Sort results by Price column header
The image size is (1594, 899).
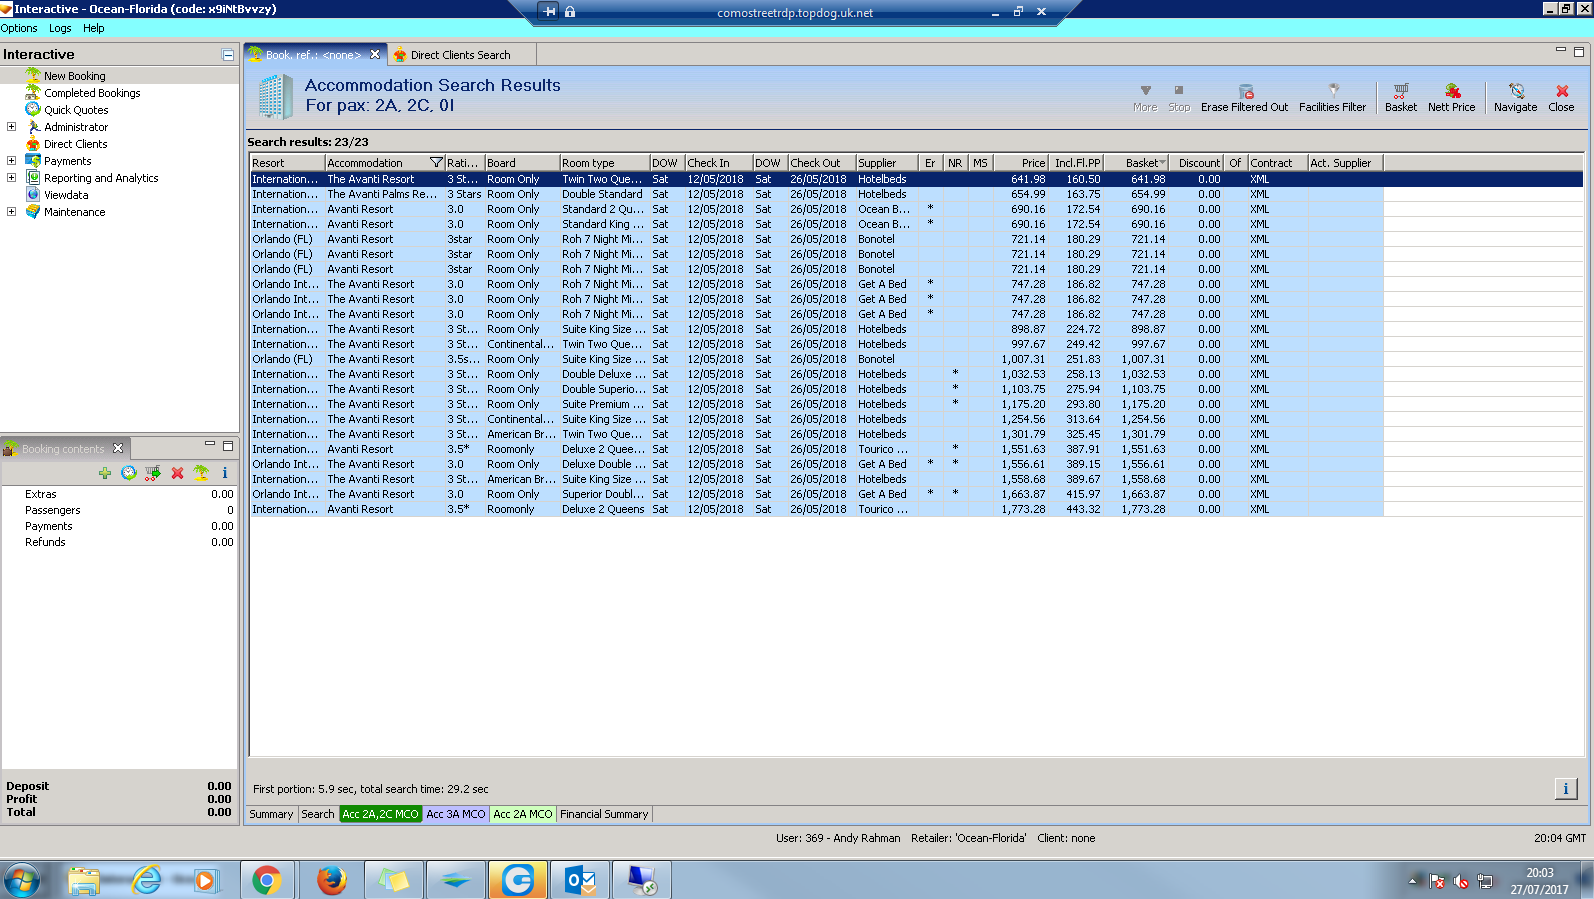(1021, 163)
